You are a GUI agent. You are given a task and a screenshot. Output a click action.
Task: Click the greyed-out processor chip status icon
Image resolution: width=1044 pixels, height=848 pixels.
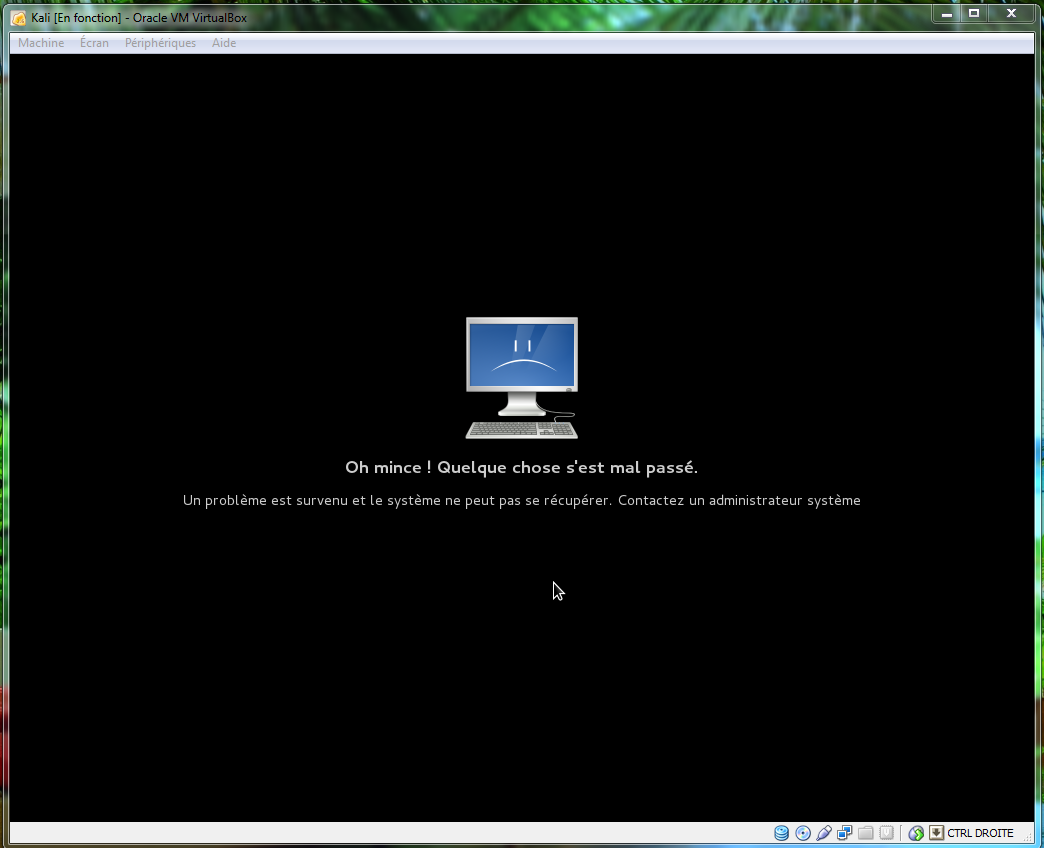pyautogui.click(x=886, y=833)
